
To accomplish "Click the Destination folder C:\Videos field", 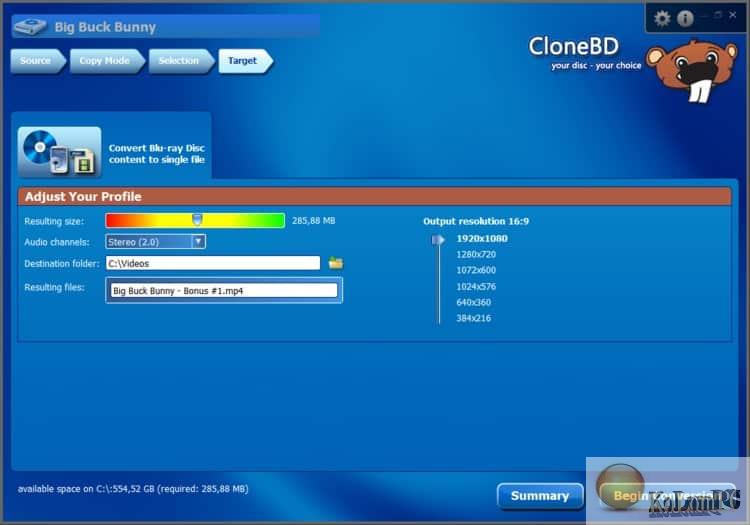I will pyautogui.click(x=213, y=263).
